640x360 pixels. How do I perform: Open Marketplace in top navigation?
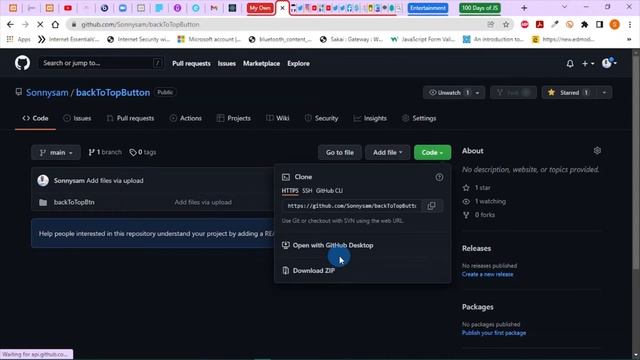(261, 63)
